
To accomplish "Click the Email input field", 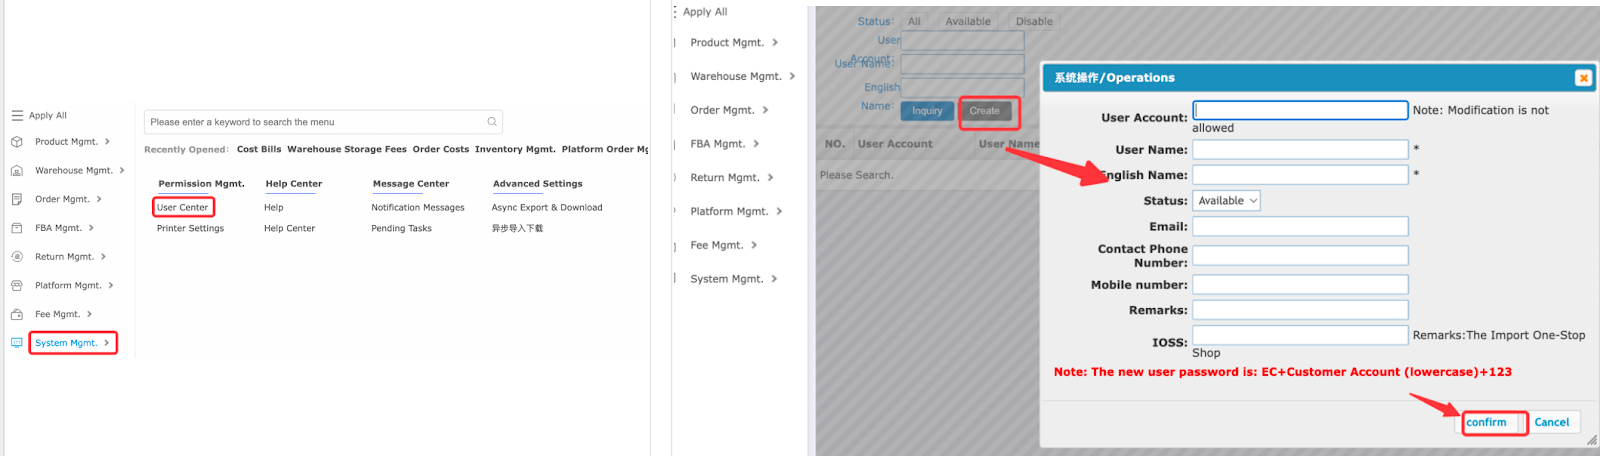I will click(1300, 227).
